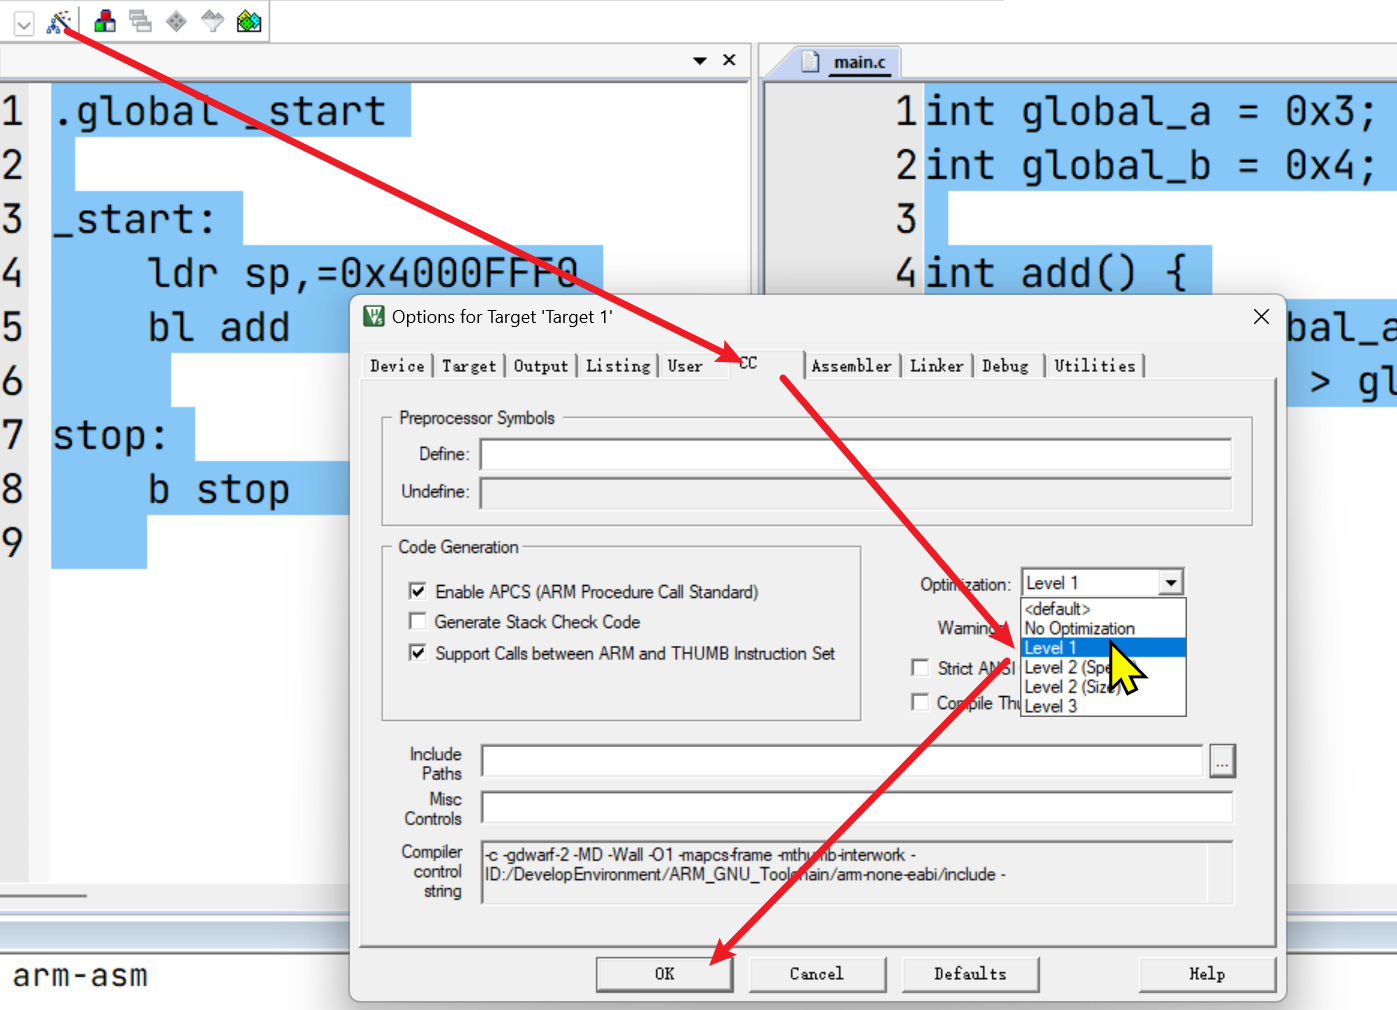Open the Listing tab
This screenshot has width=1397, height=1010.
(618, 366)
